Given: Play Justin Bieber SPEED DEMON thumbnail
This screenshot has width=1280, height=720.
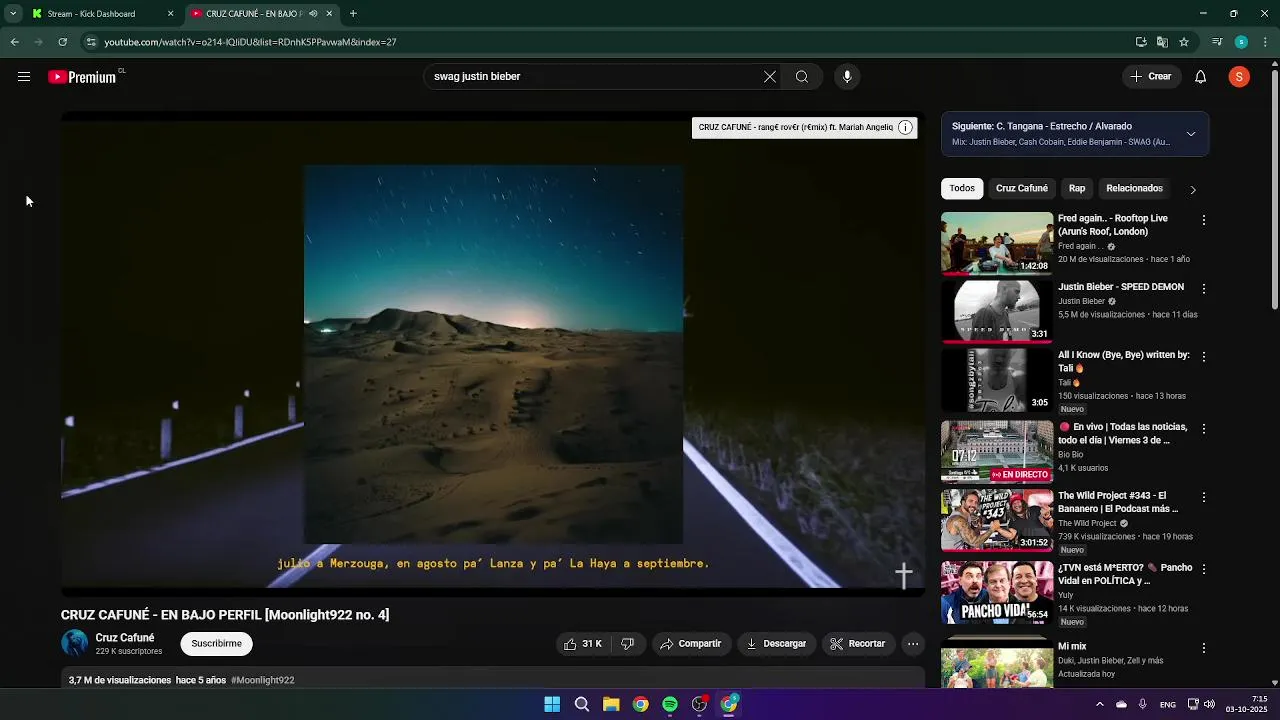Looking at the screenshot, I should coord(997,312).
